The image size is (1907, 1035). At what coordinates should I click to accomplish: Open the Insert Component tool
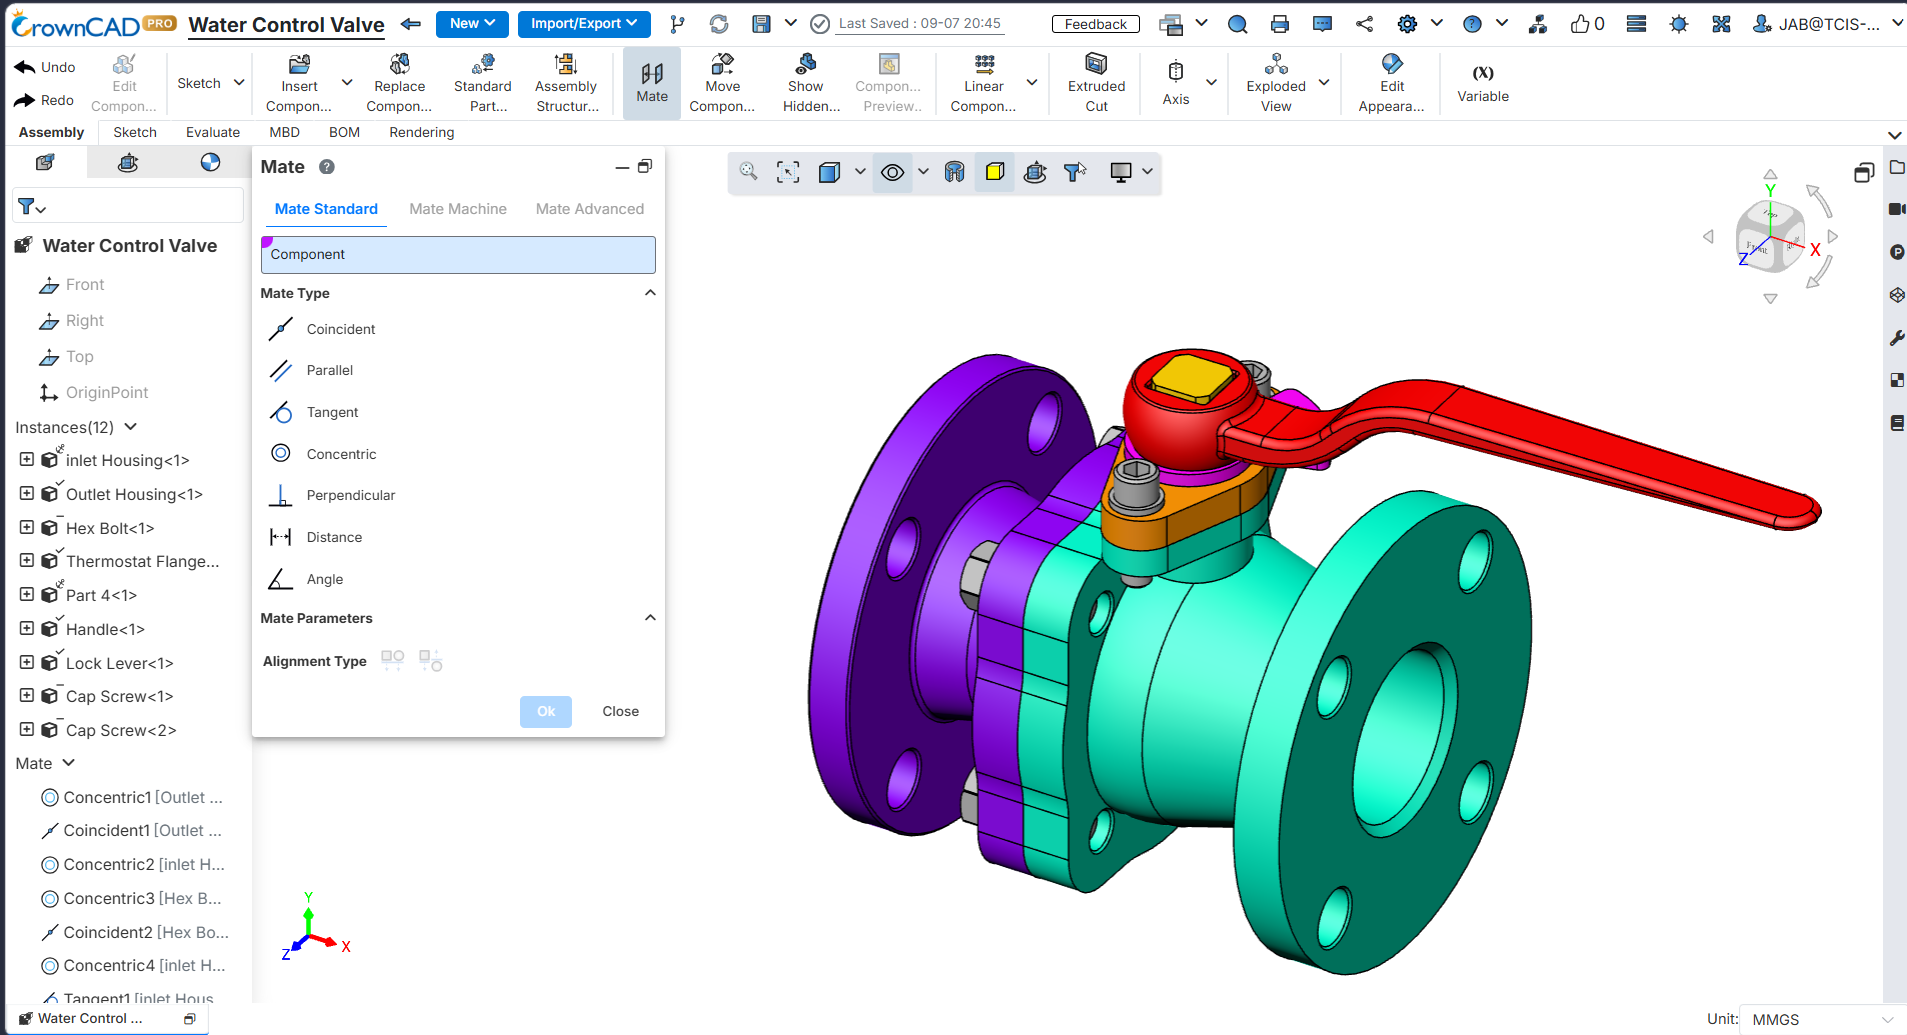coord(298,84)
